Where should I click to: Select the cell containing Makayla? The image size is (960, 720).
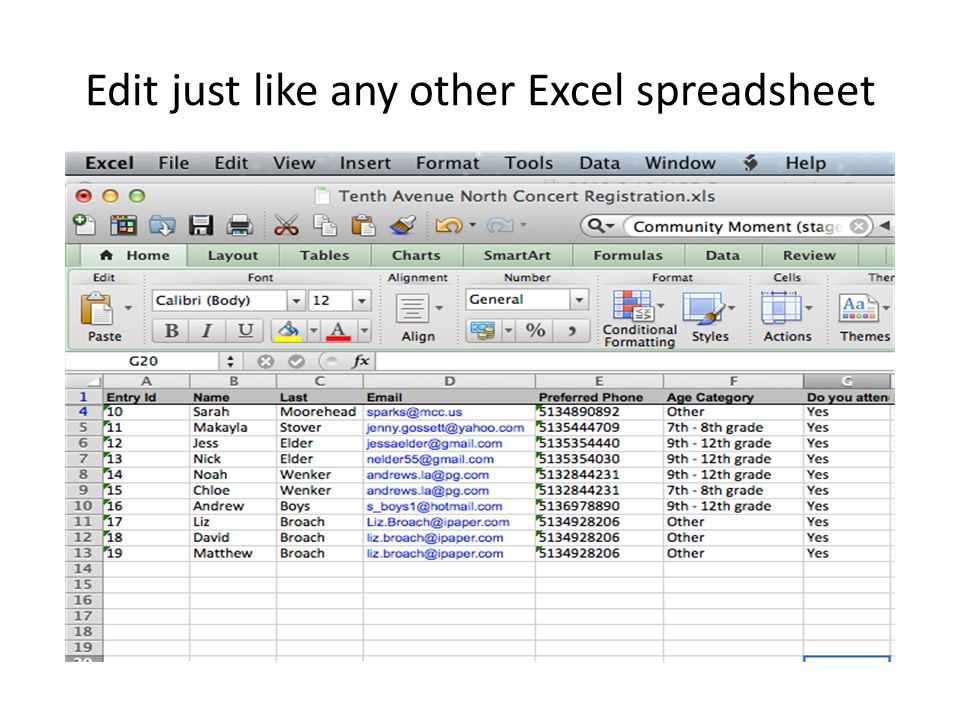coord(233,428)
